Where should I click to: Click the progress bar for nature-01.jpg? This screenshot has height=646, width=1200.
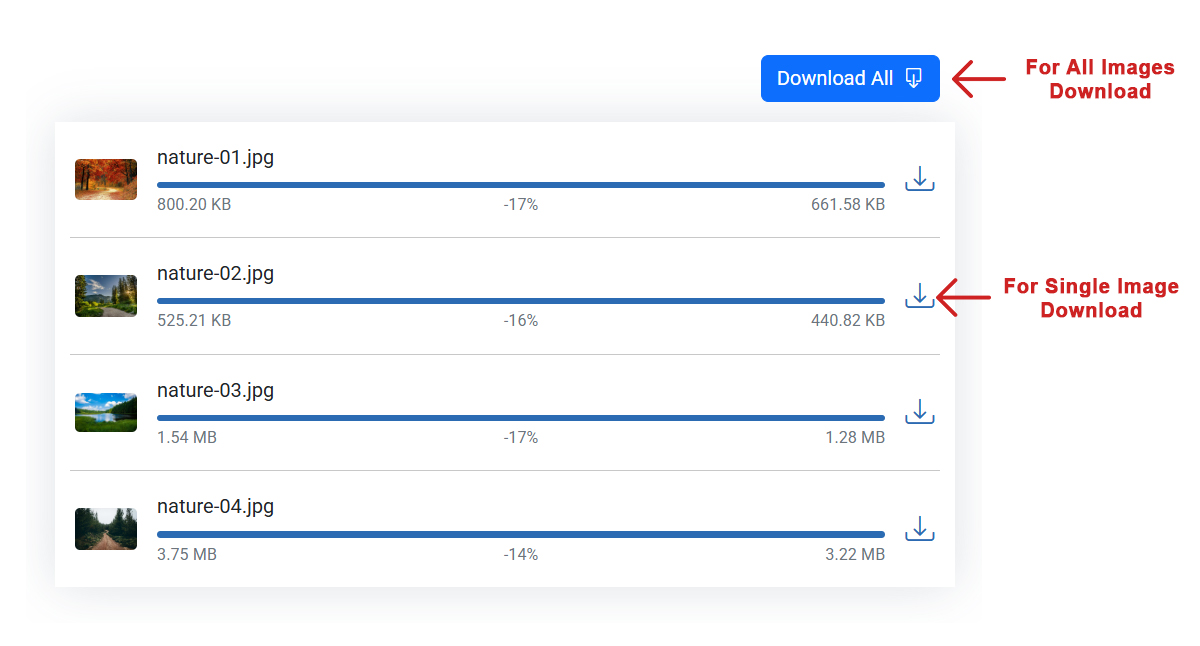tap(520, 185)
